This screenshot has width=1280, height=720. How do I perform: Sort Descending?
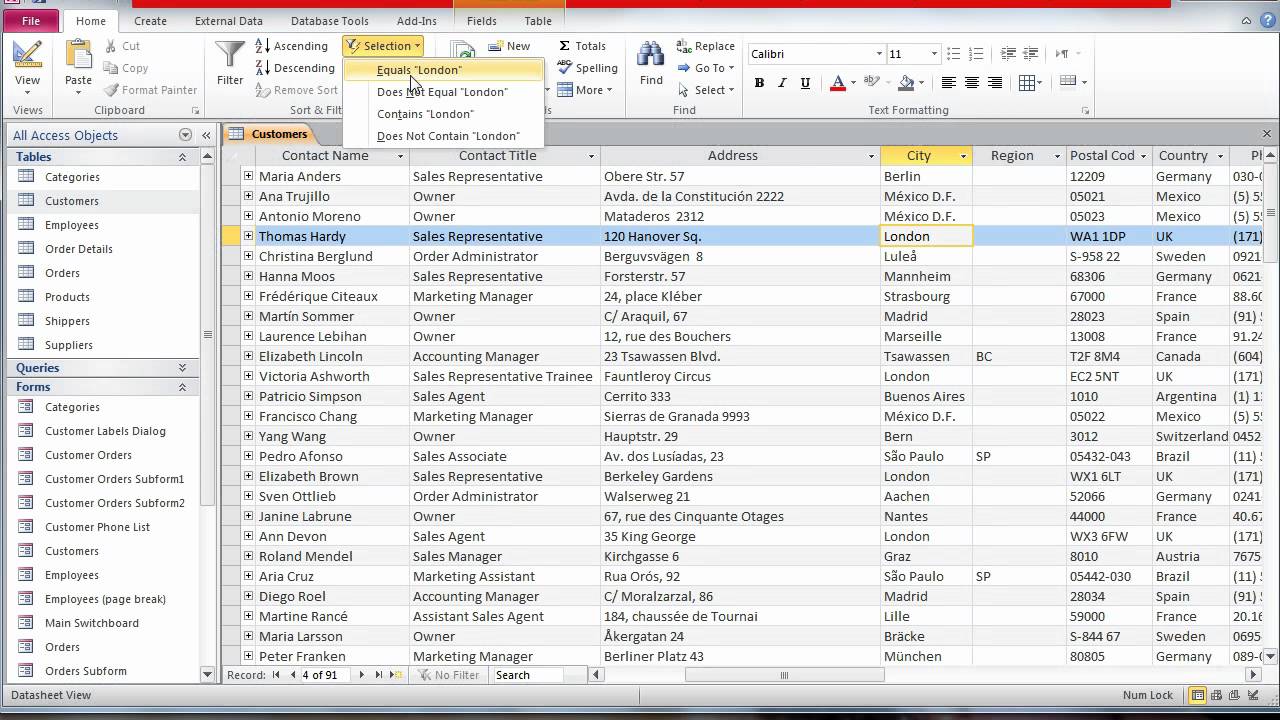tap(295, 68)
